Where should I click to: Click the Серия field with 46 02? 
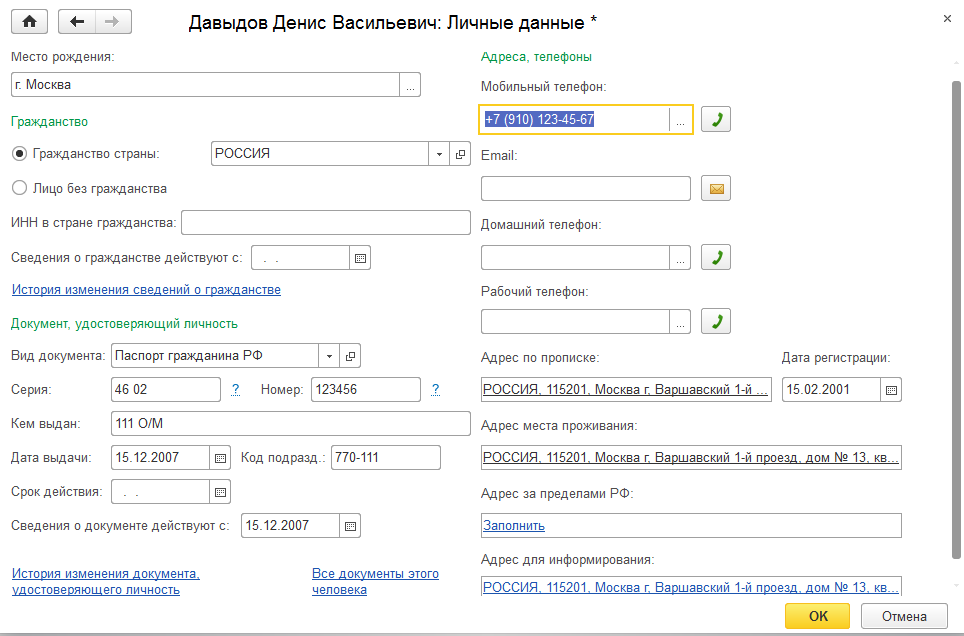click(x=166, y=390)
